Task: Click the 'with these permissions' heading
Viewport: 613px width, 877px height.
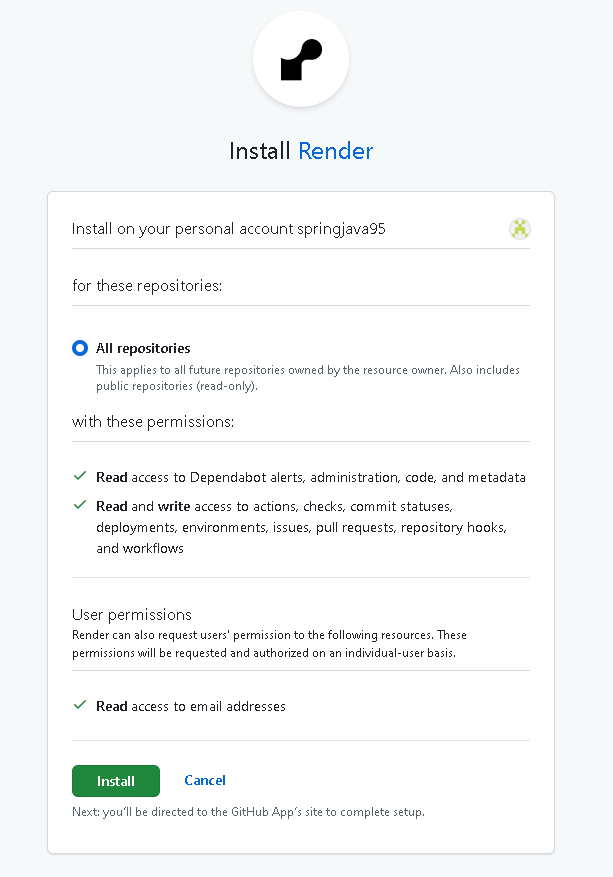Action: point(153,422)
